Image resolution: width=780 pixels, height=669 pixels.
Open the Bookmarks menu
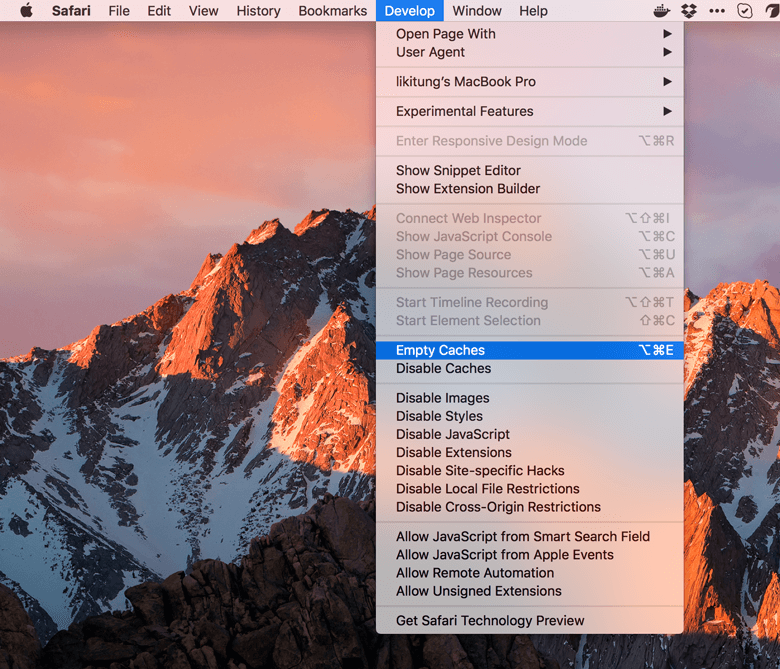point(332,10)
